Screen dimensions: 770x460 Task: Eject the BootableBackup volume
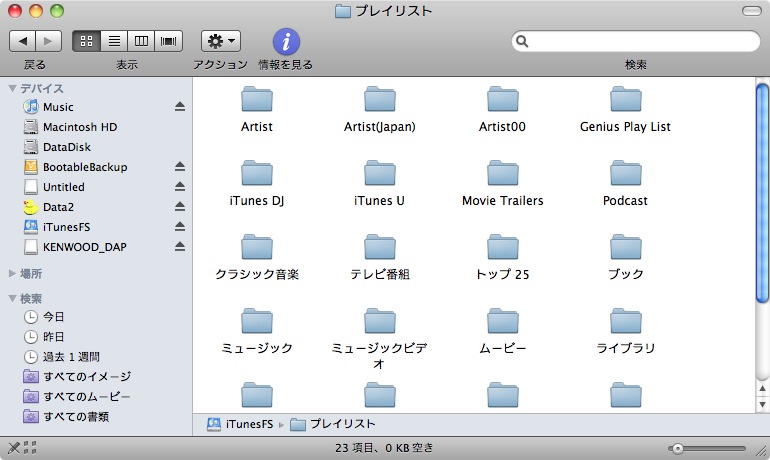(x=180, y=167)
